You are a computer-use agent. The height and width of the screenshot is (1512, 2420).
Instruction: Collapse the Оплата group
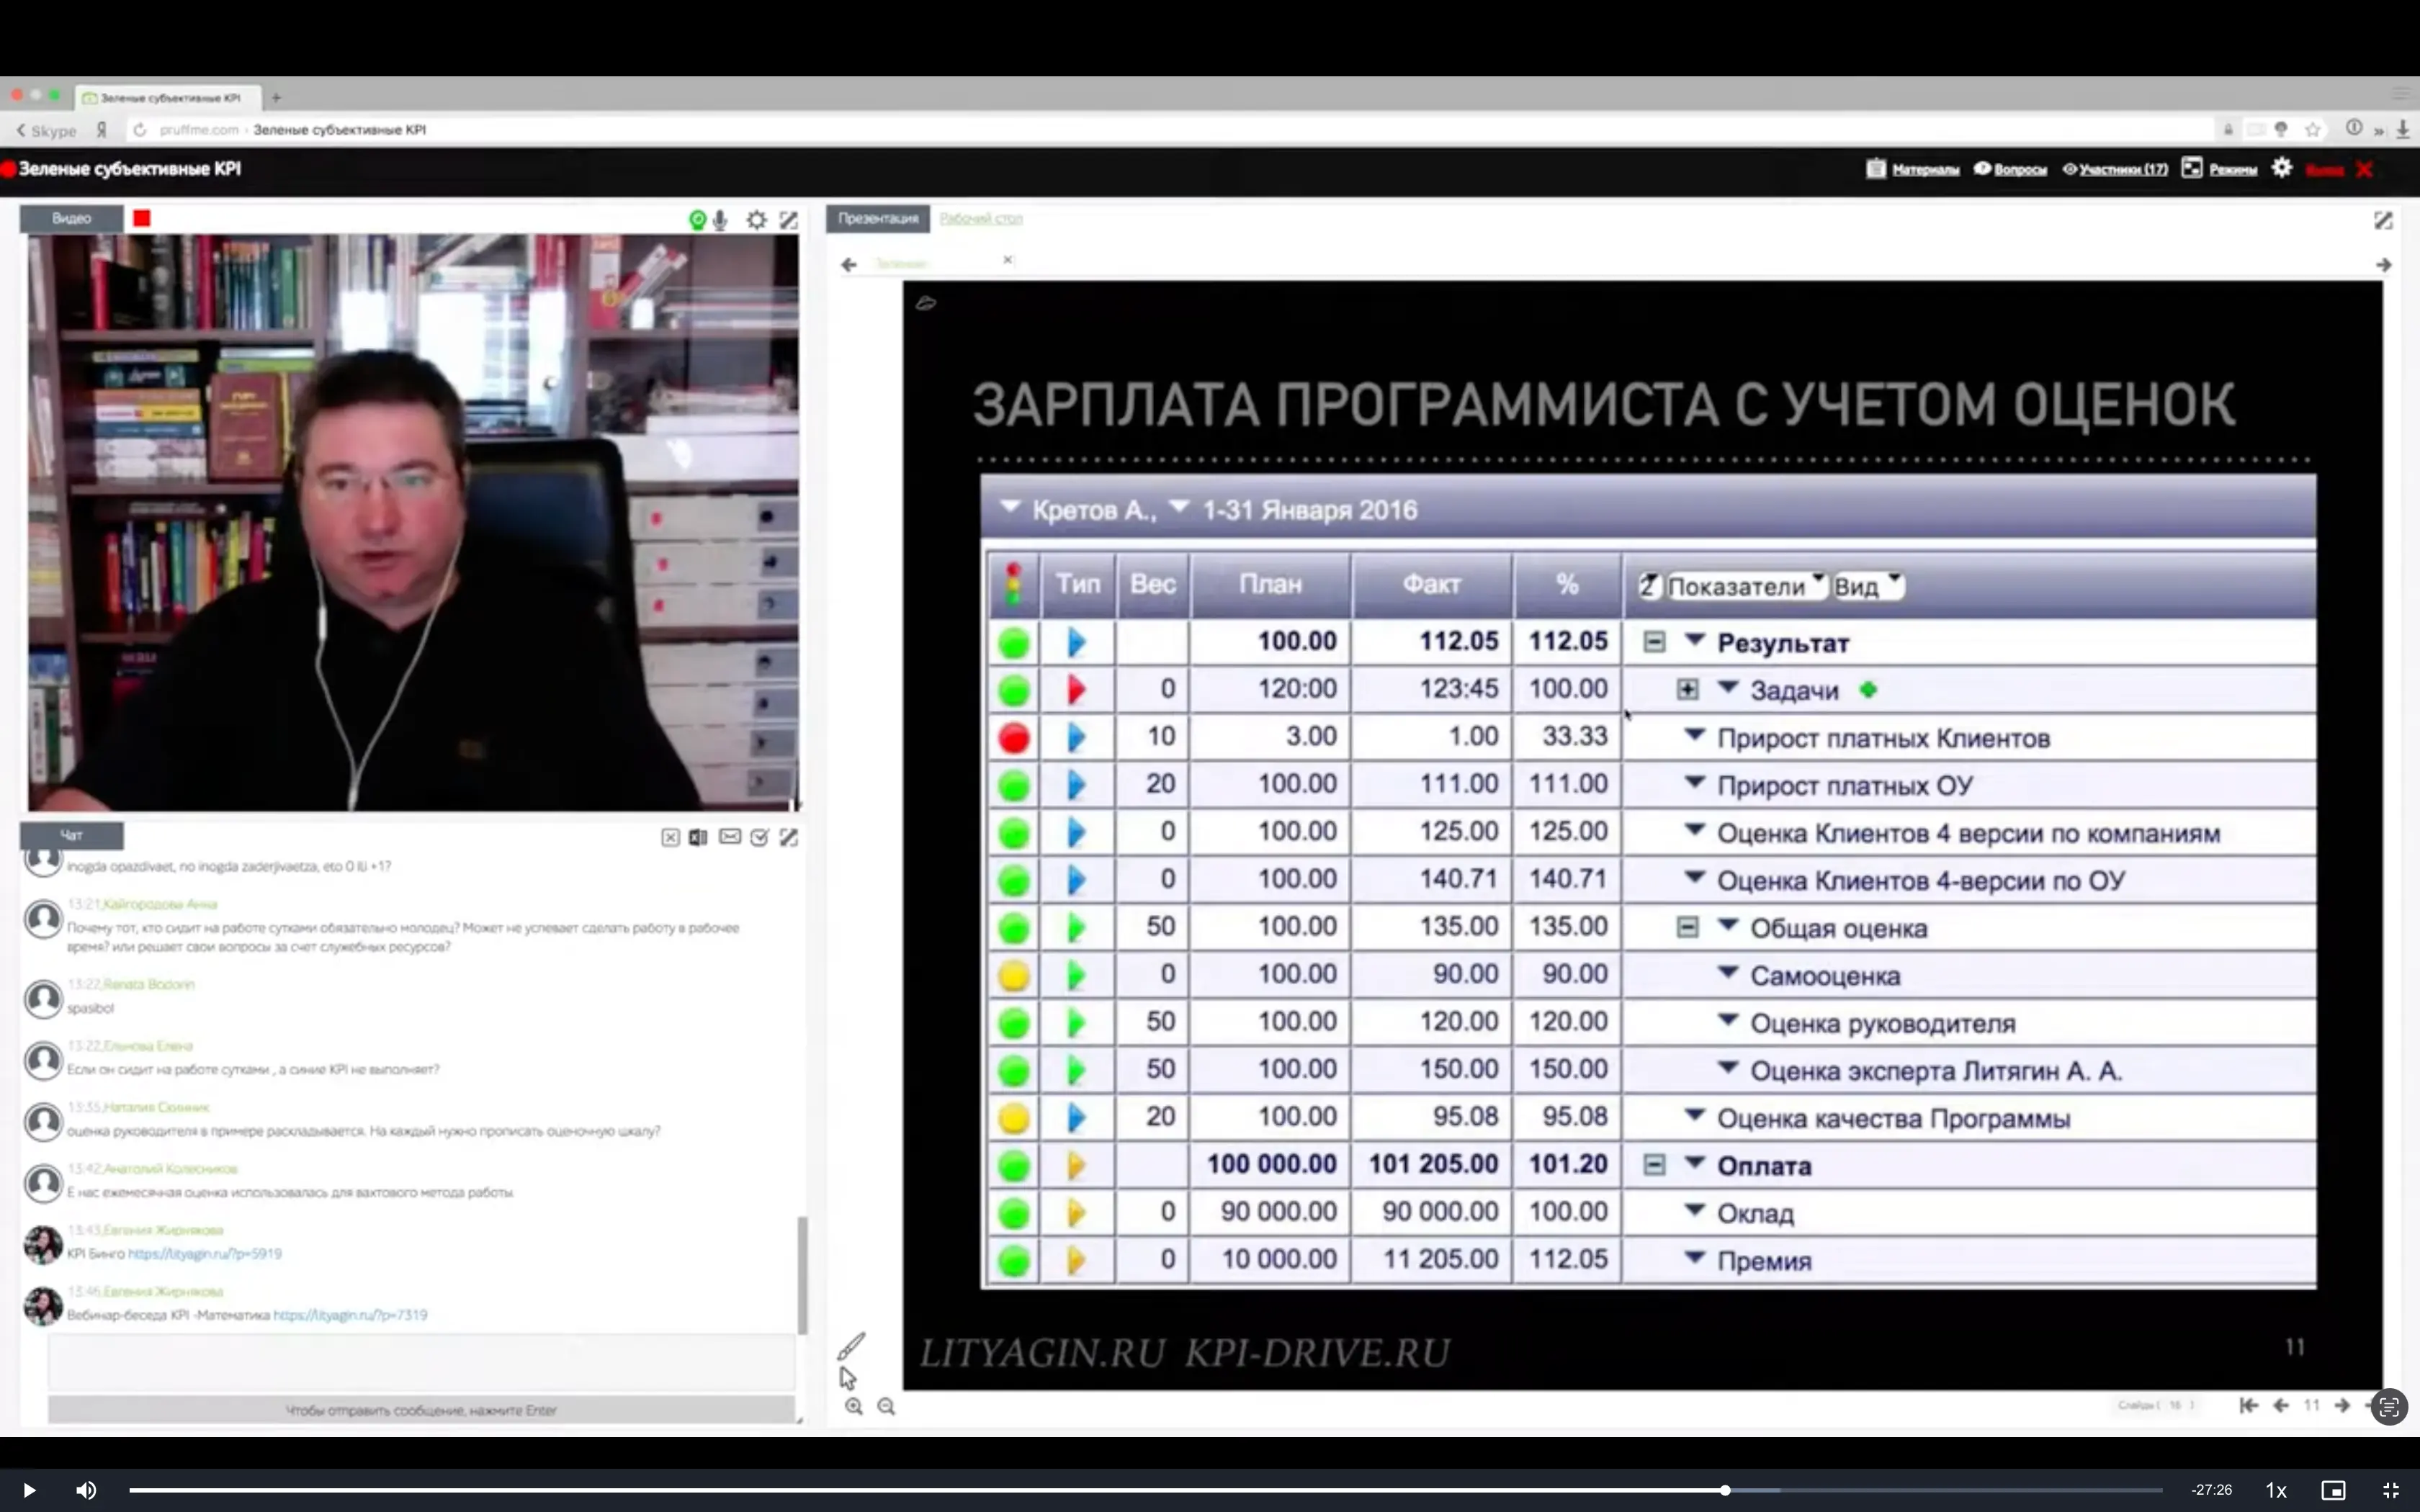[x=1655, y=1165]
